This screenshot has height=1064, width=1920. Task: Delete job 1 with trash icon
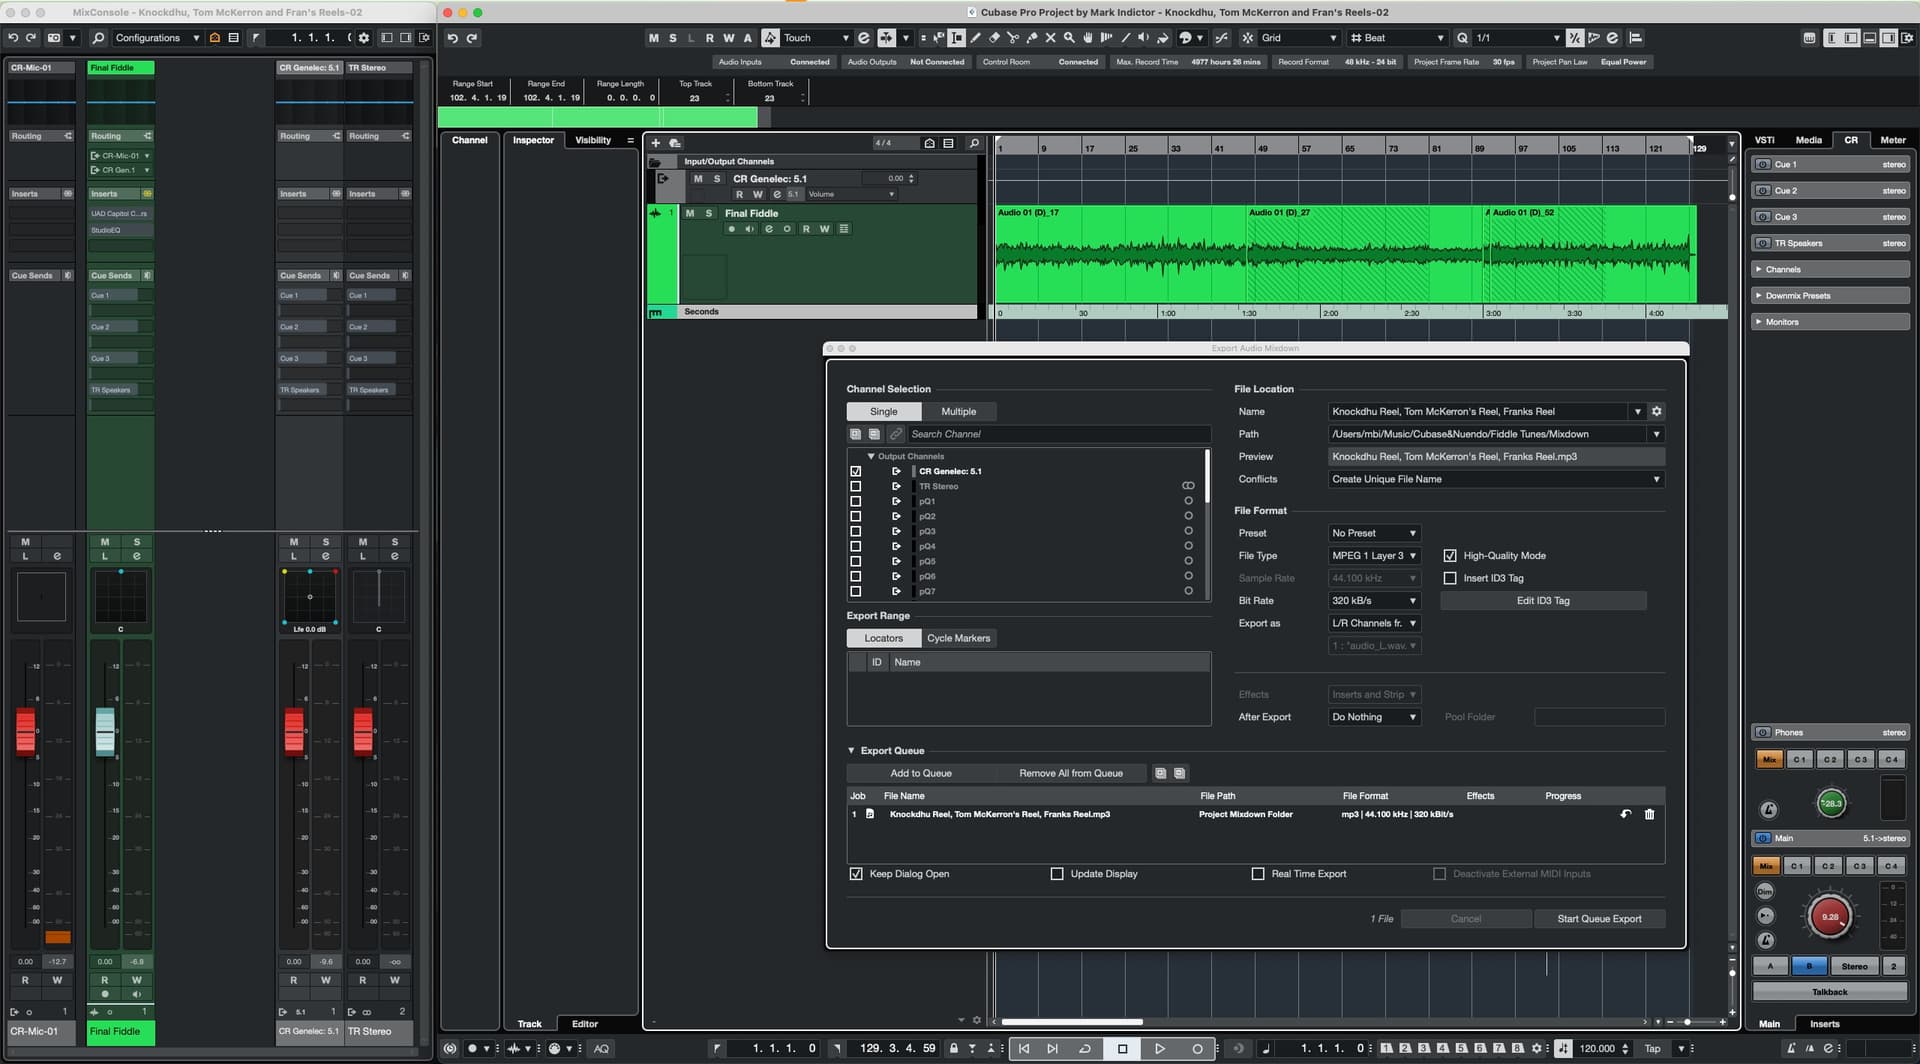pyautogui.click(x=1649, y=814)
